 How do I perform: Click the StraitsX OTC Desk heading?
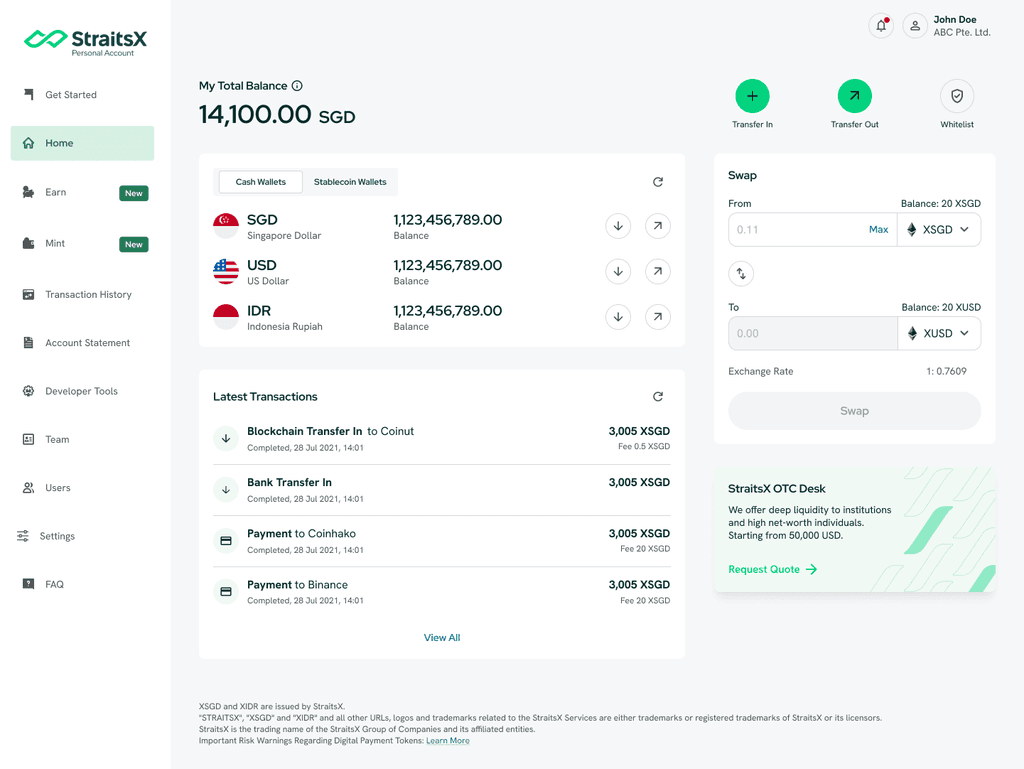[776, 488]
